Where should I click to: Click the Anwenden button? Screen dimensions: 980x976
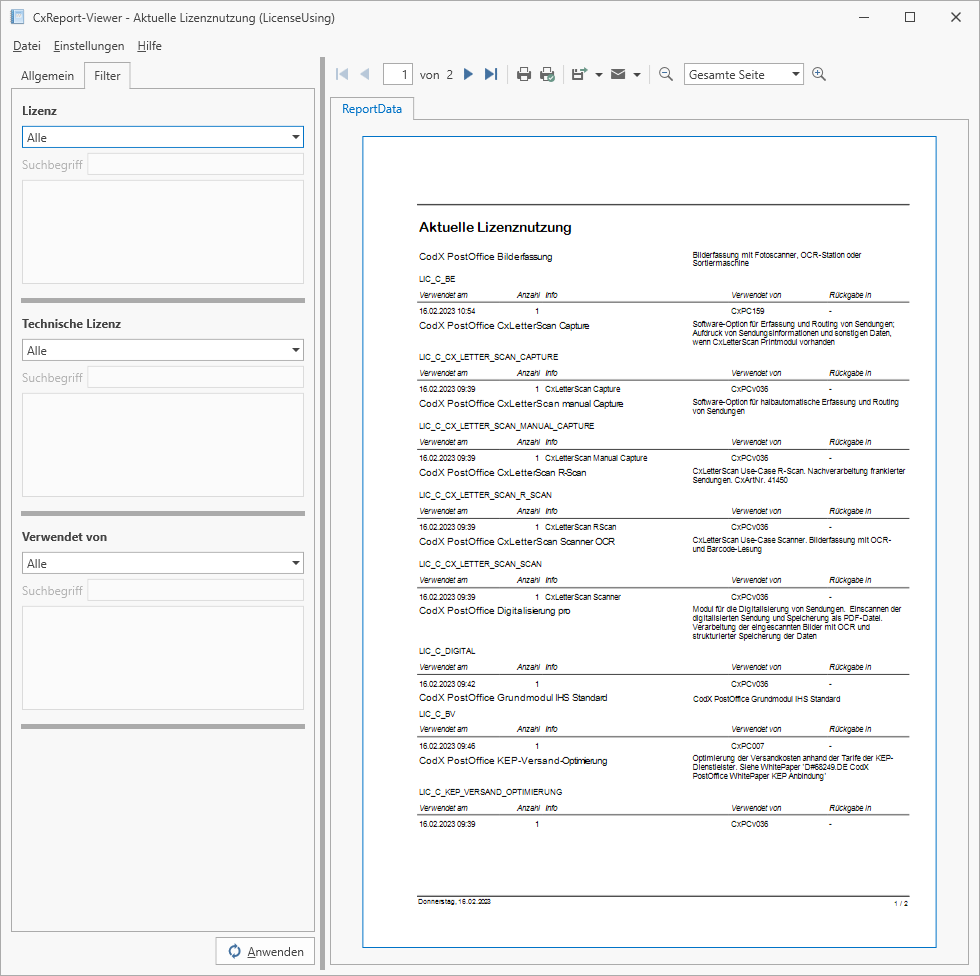coord(266,951)
